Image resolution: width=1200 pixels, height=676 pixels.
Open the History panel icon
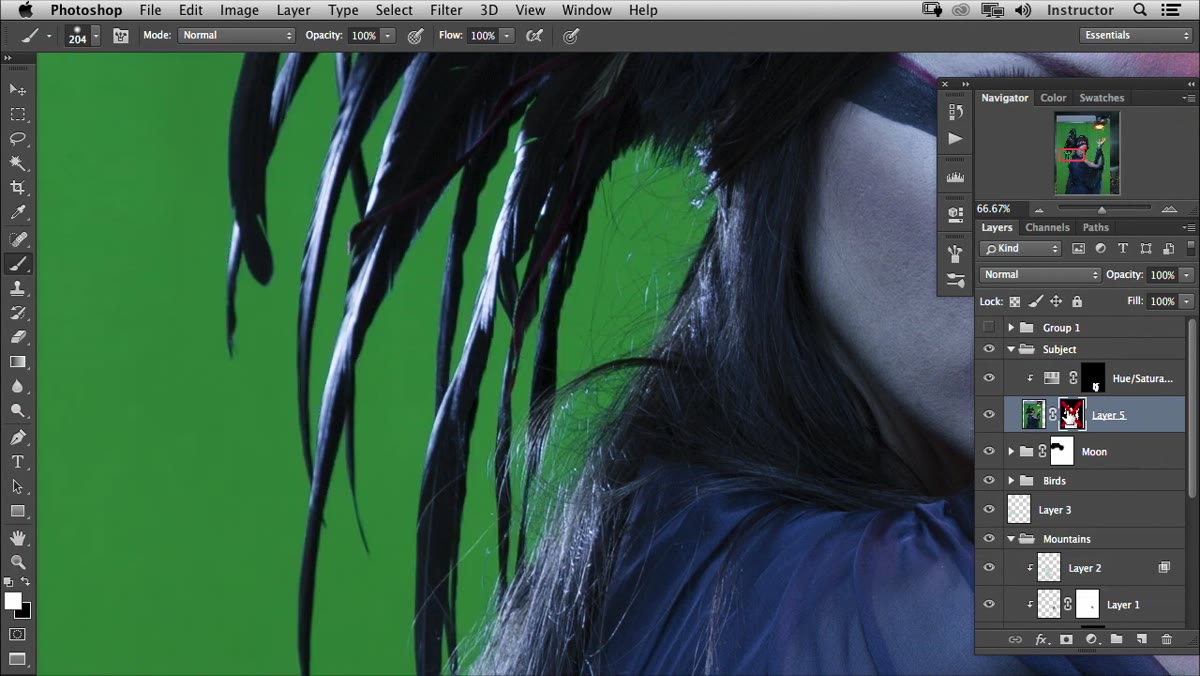[x=955, y=113]
